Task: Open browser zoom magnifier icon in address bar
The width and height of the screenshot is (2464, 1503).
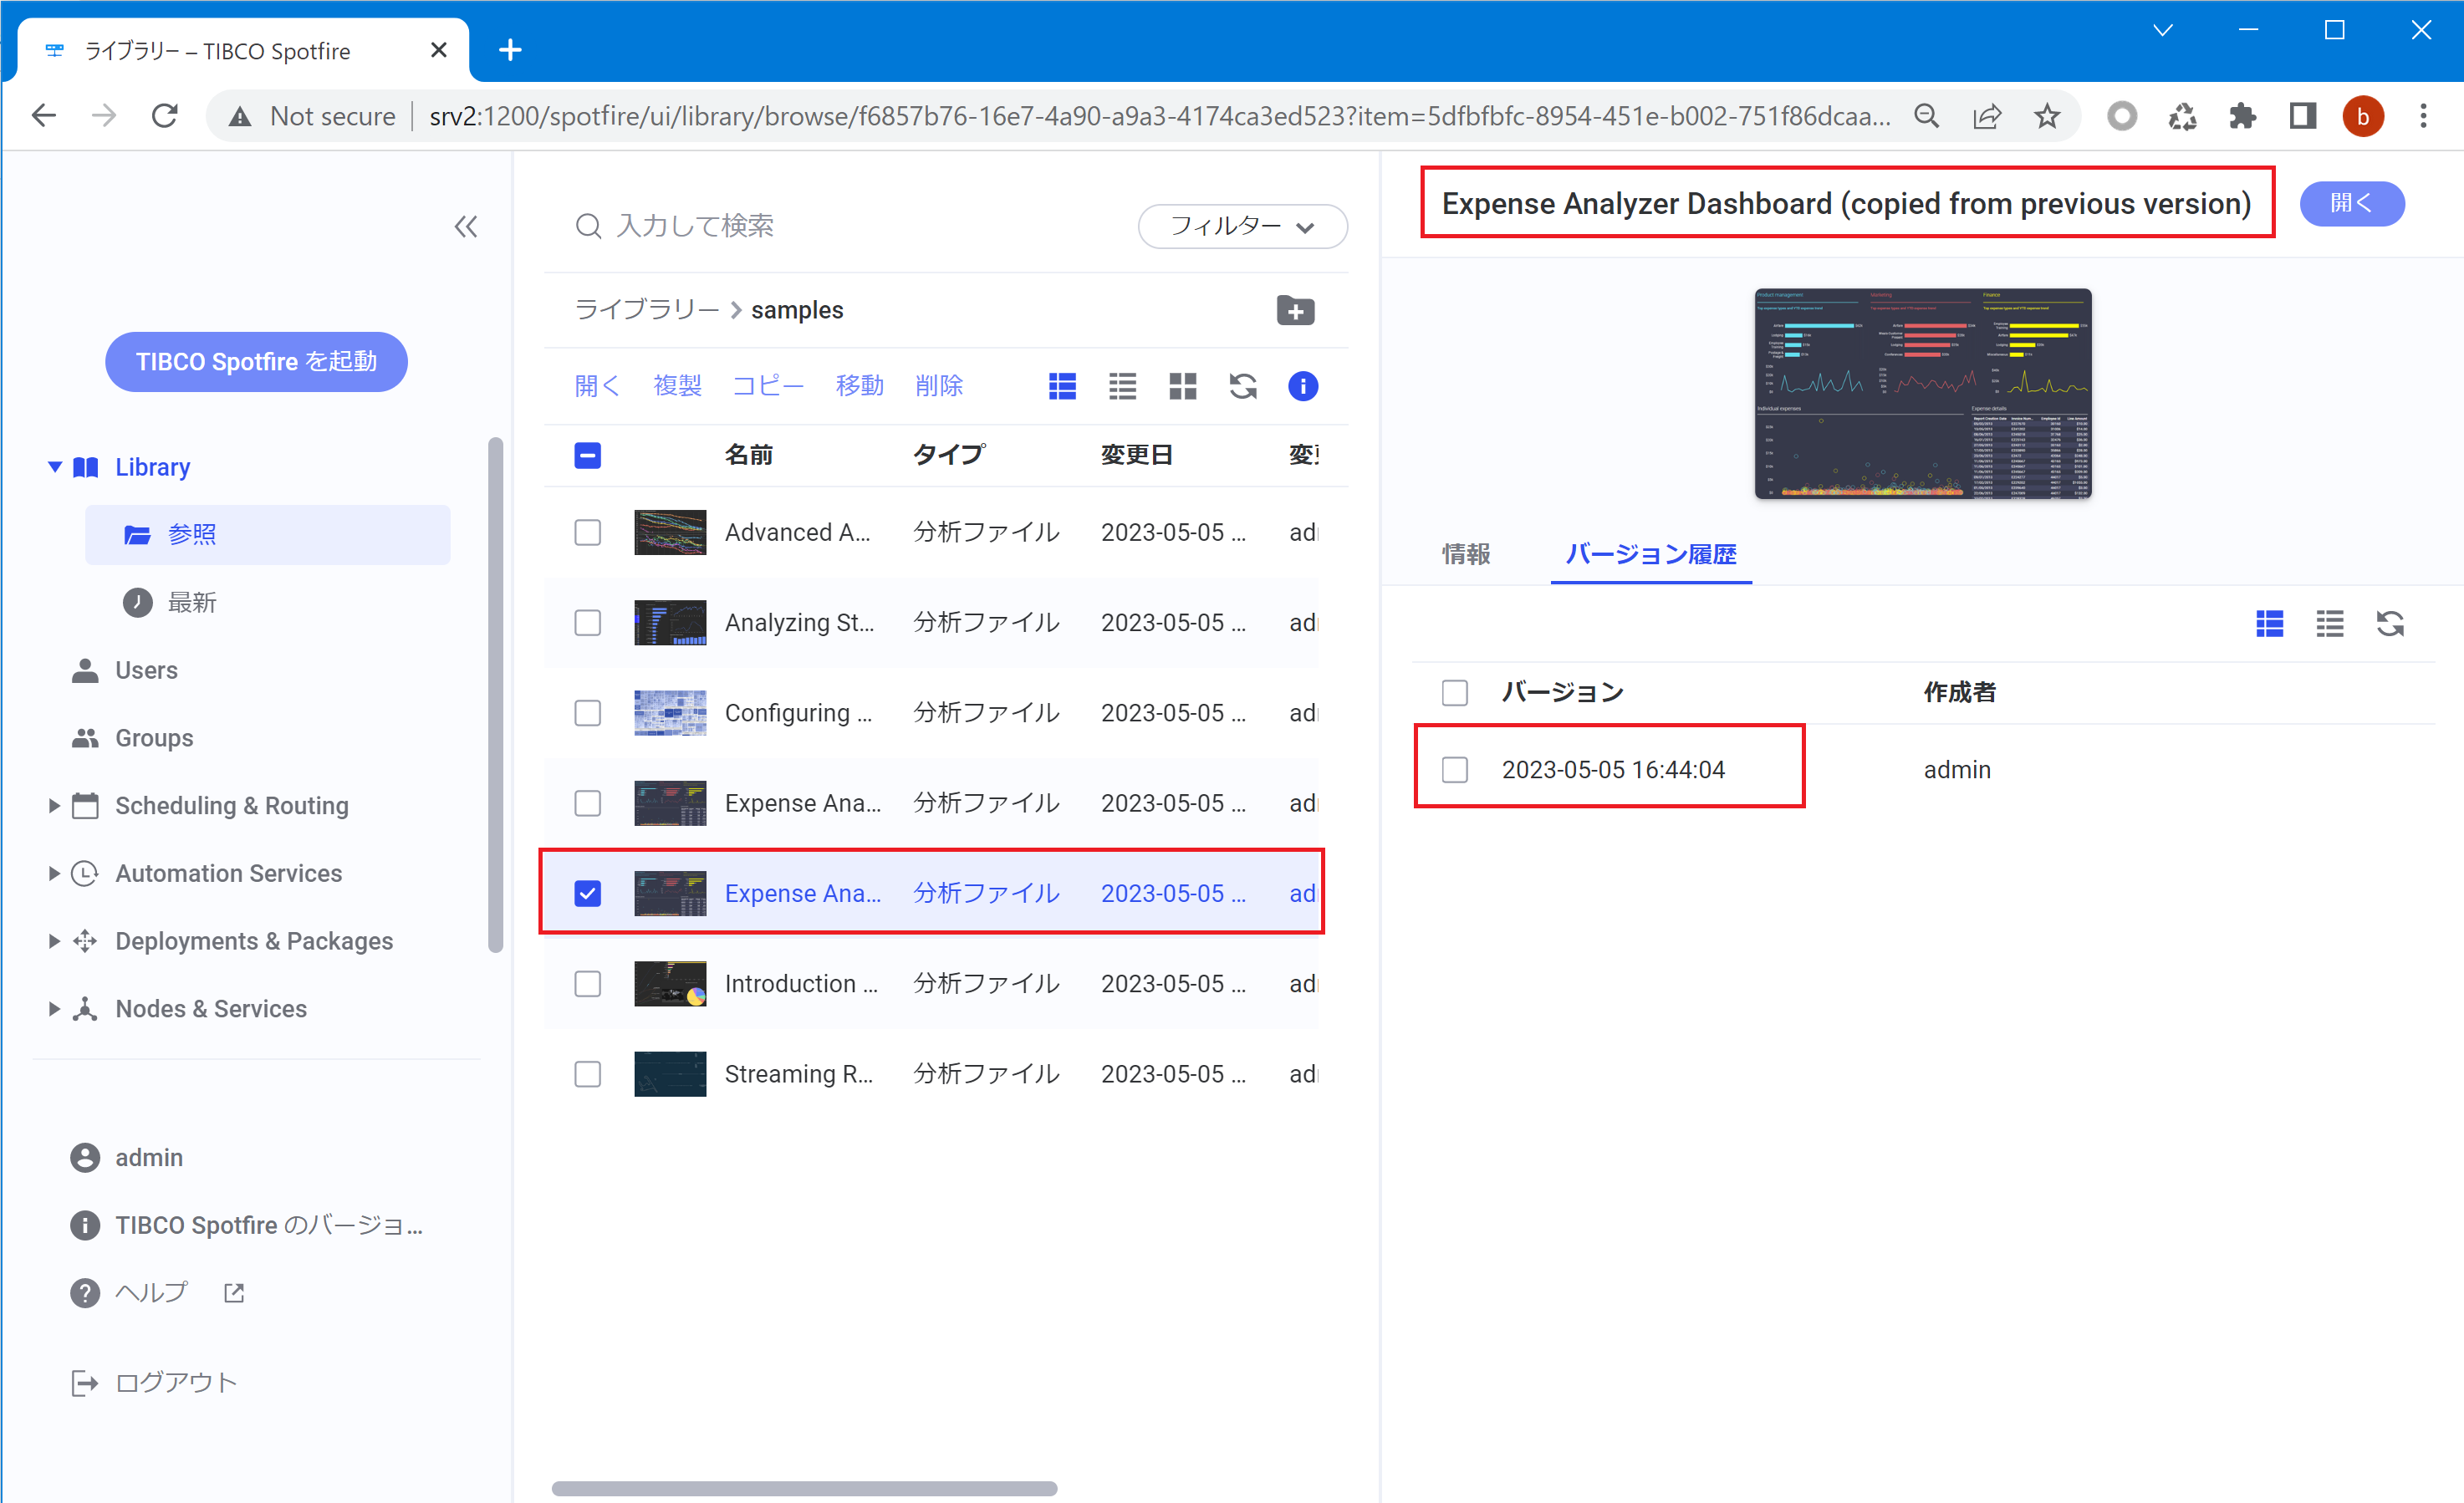Action: [1926, 116]
